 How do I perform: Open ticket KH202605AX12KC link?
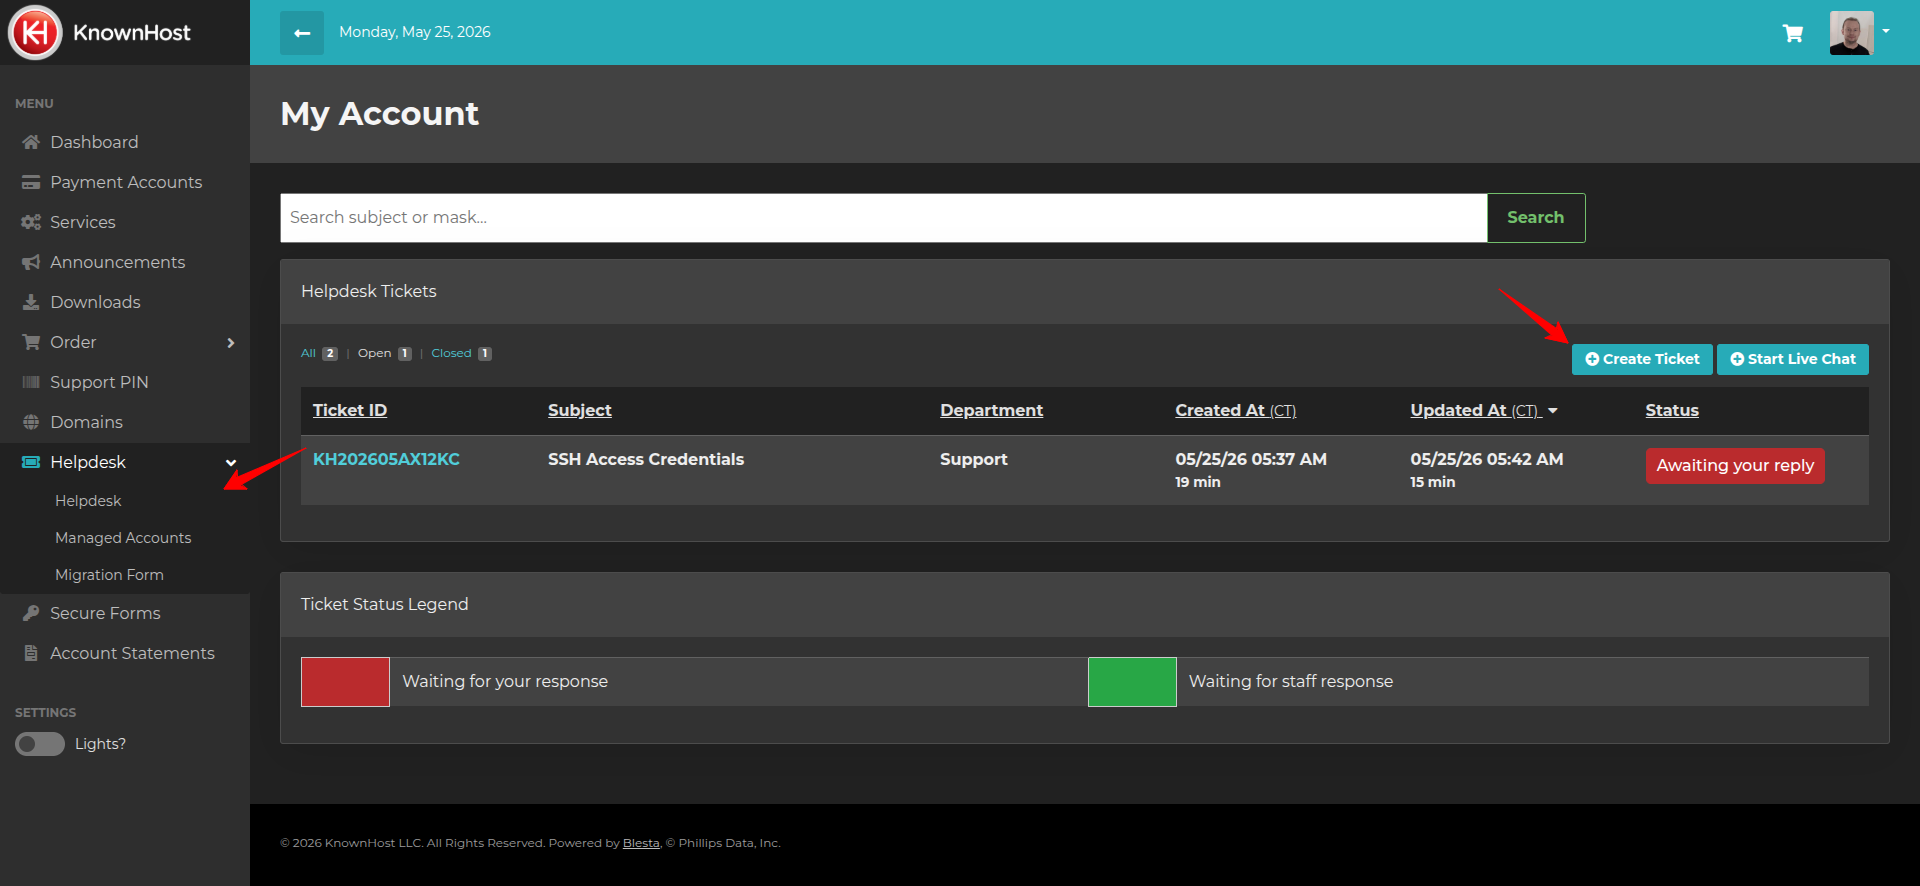click(386, 459)
